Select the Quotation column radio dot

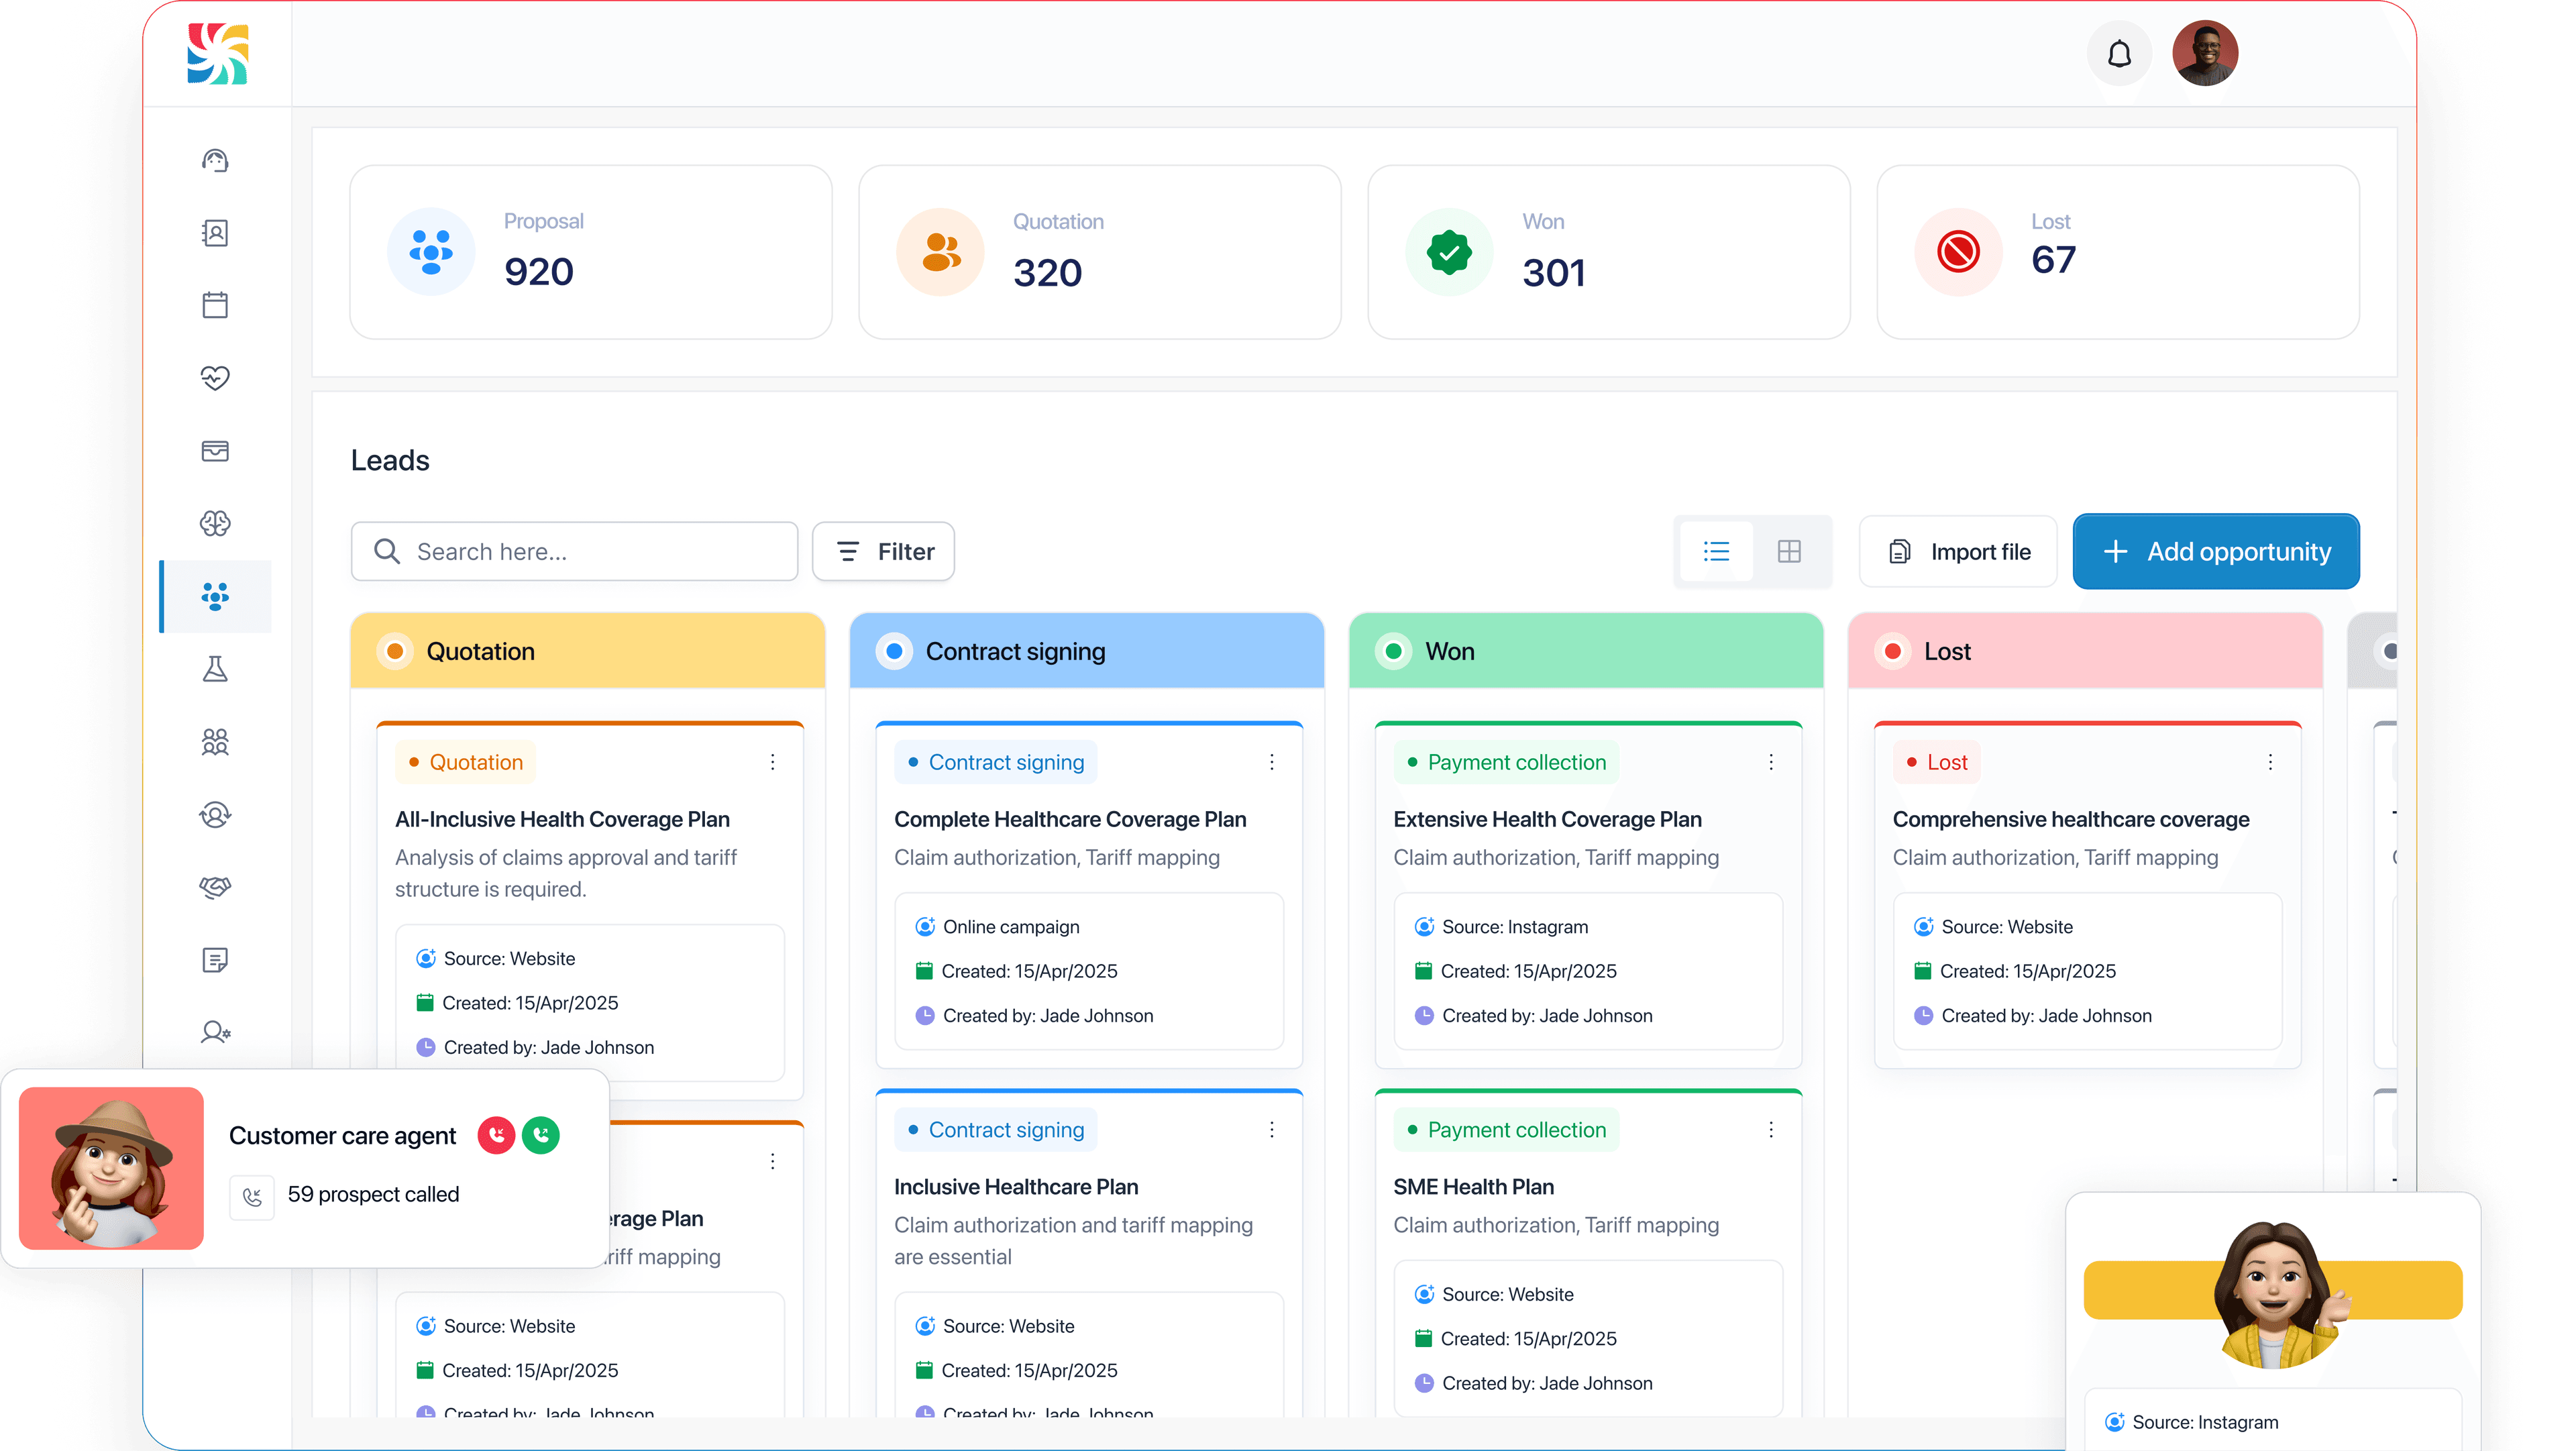click(395, 651)
